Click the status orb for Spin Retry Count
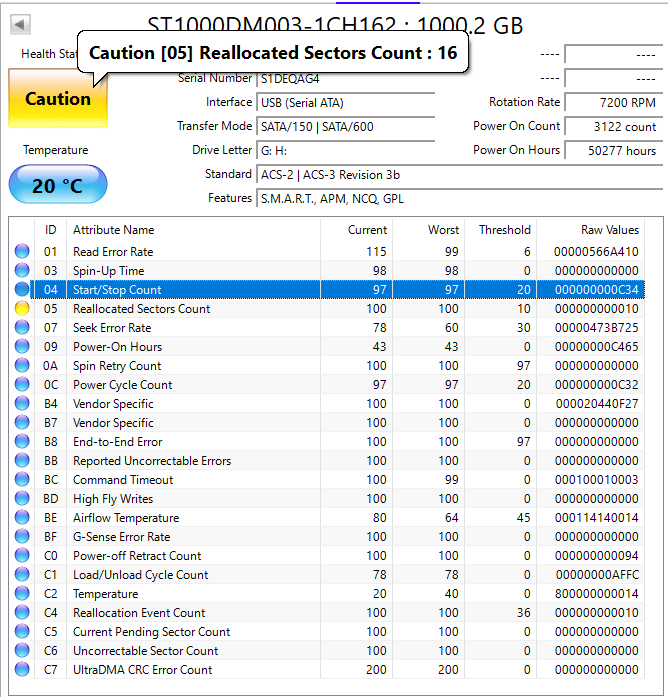The width and height of the screenshot is (668, 697). (x=22, y=365)
